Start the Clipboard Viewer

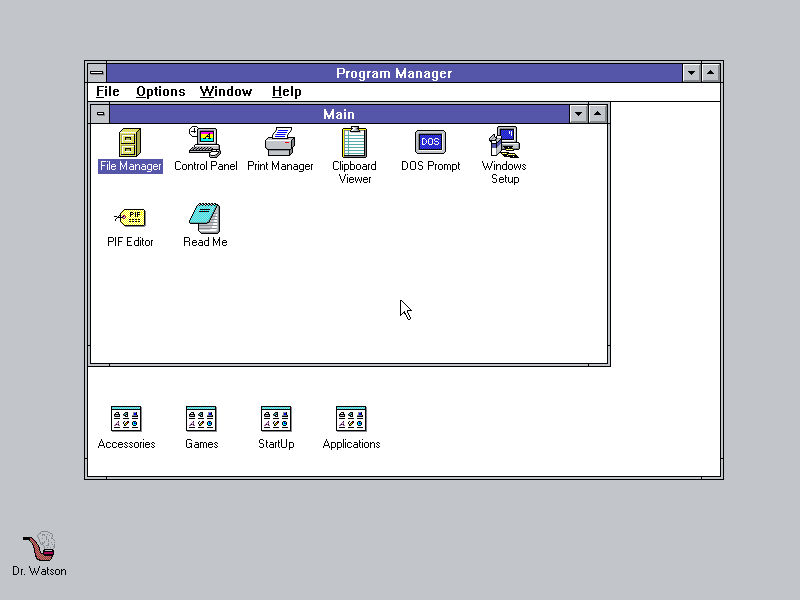(354, 143)
